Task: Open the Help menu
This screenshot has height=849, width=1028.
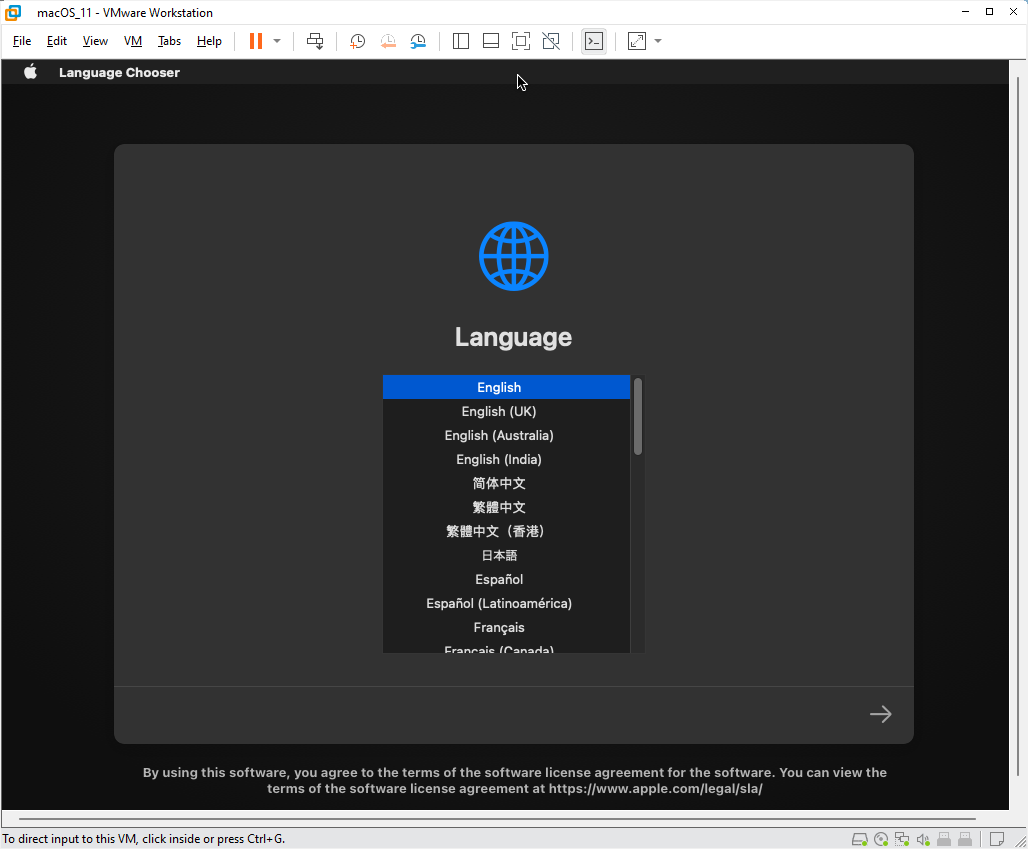Action: [209, 41]
